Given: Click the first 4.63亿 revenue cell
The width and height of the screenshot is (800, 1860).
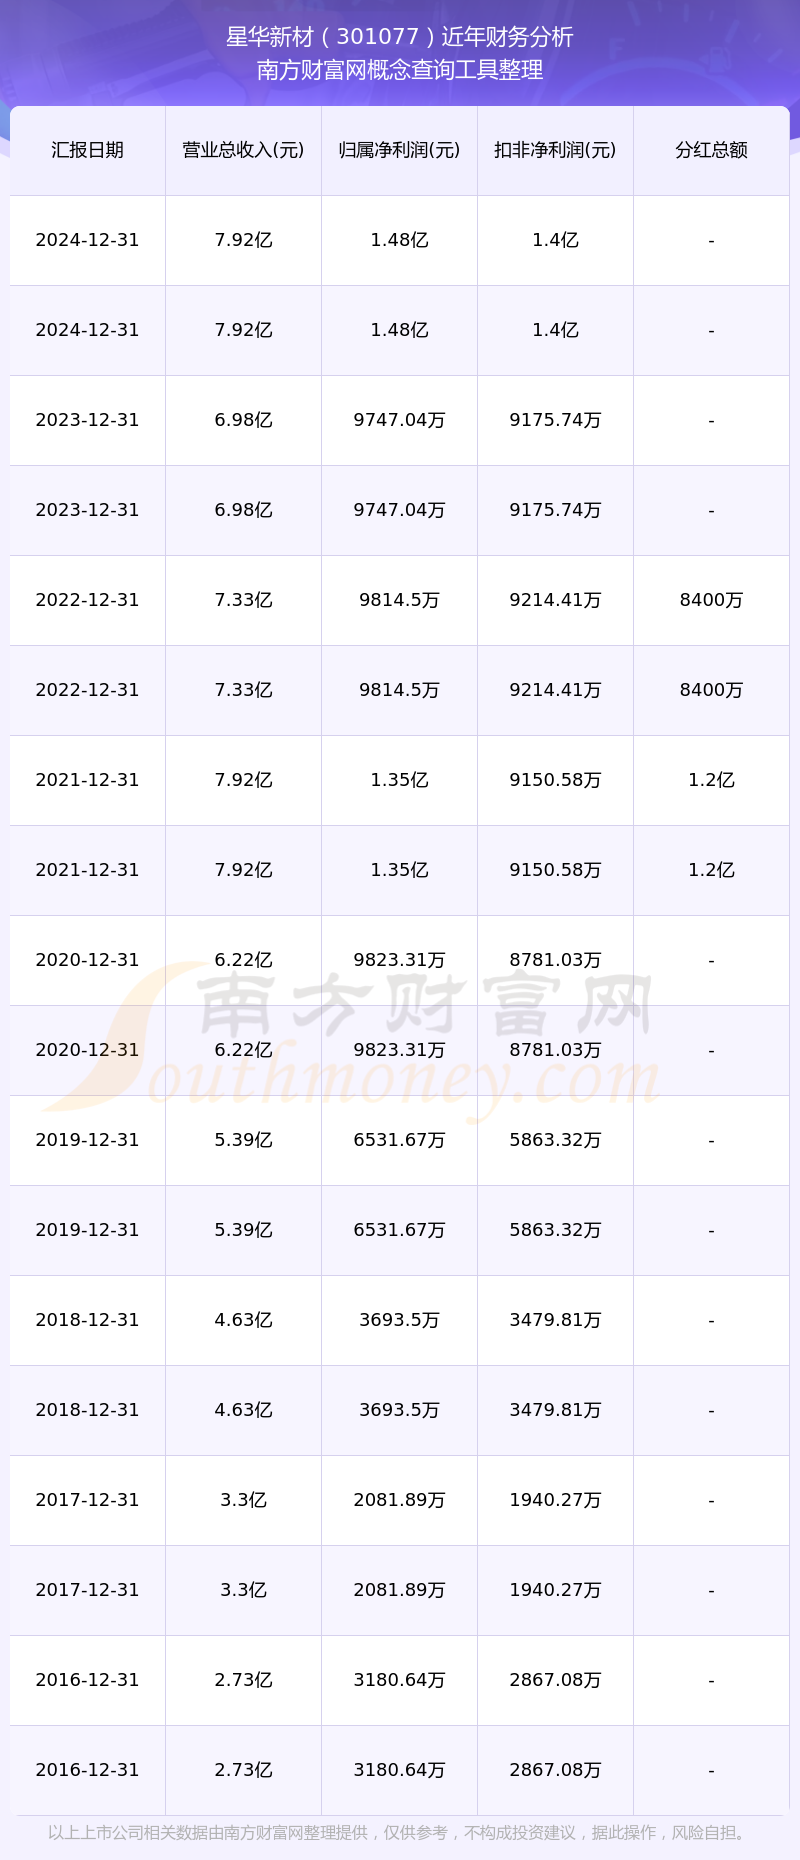Looking at the screenshot, I should 243,1320.
